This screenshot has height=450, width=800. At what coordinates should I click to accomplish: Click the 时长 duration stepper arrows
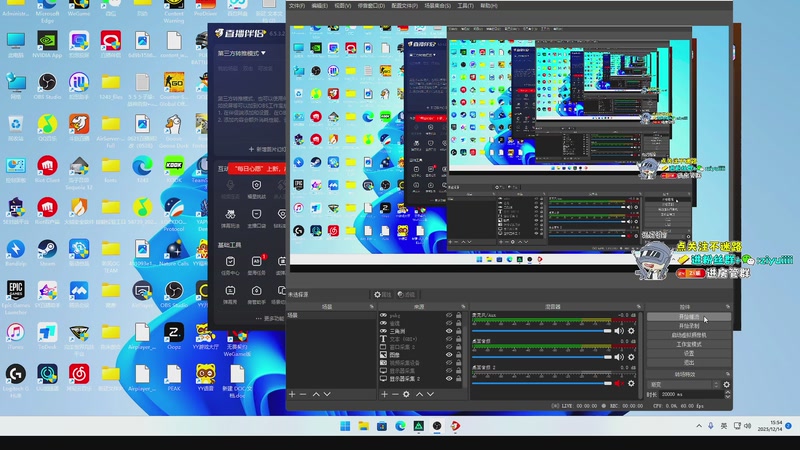728,394
